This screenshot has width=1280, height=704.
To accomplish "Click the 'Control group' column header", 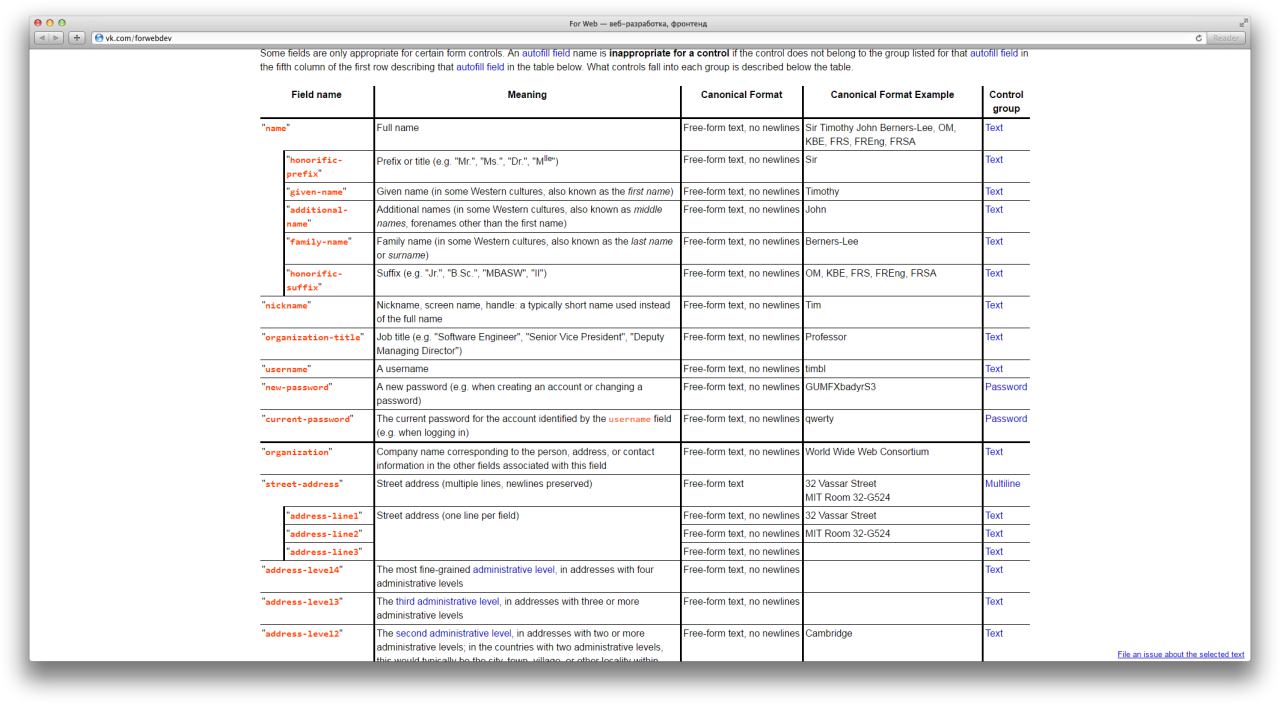I will [x=1006, y=102].
